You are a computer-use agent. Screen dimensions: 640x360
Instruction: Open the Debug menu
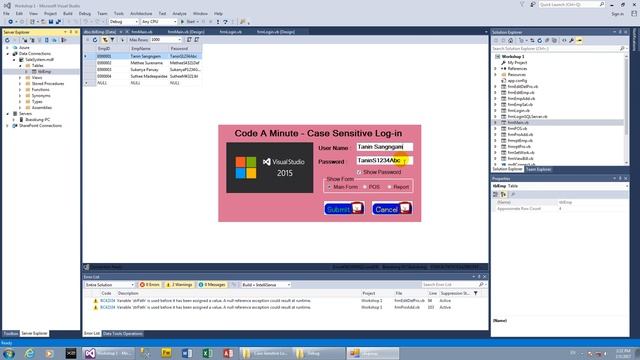tap(85, 13)
